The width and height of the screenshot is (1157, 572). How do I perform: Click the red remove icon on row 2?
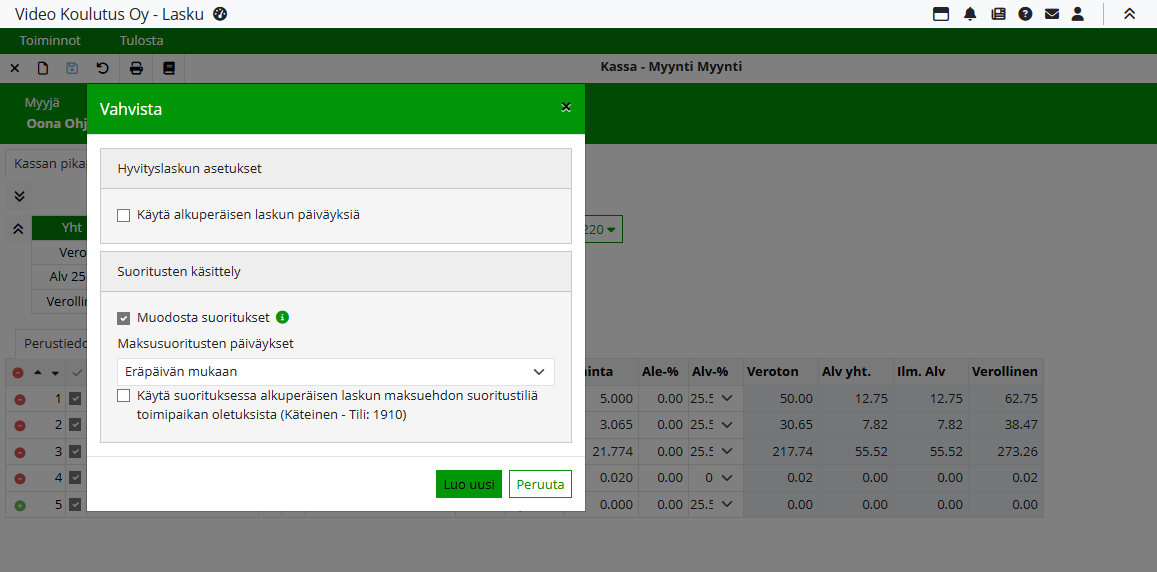click(x=18, y=425)
